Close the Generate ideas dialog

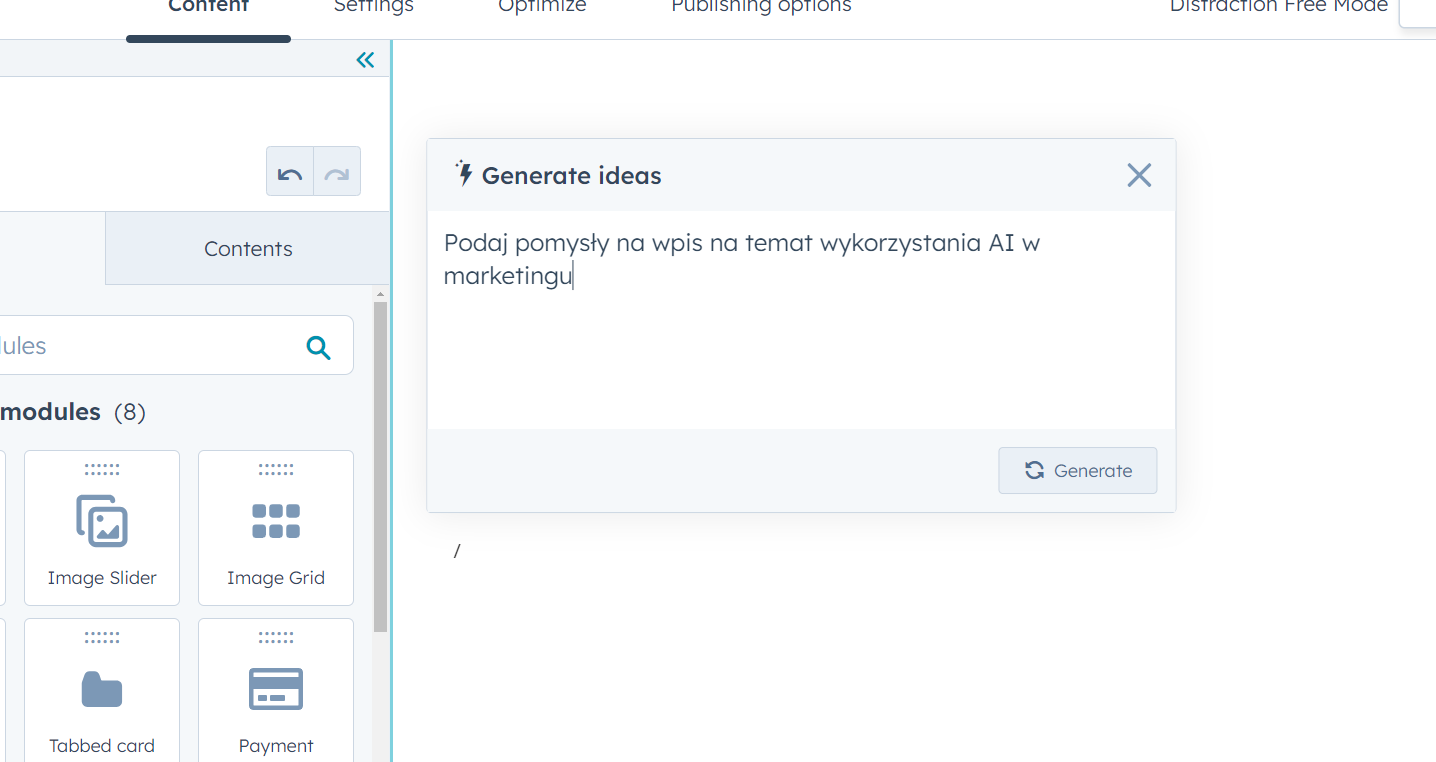1139,175
